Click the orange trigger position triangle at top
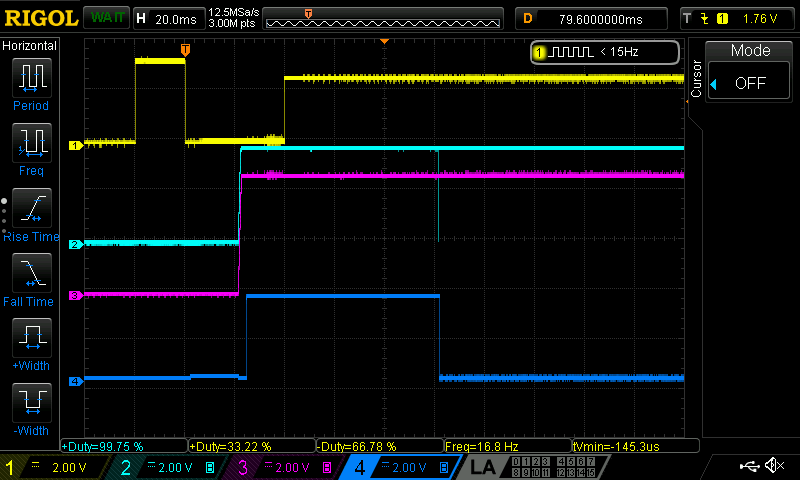 (385, 41)
